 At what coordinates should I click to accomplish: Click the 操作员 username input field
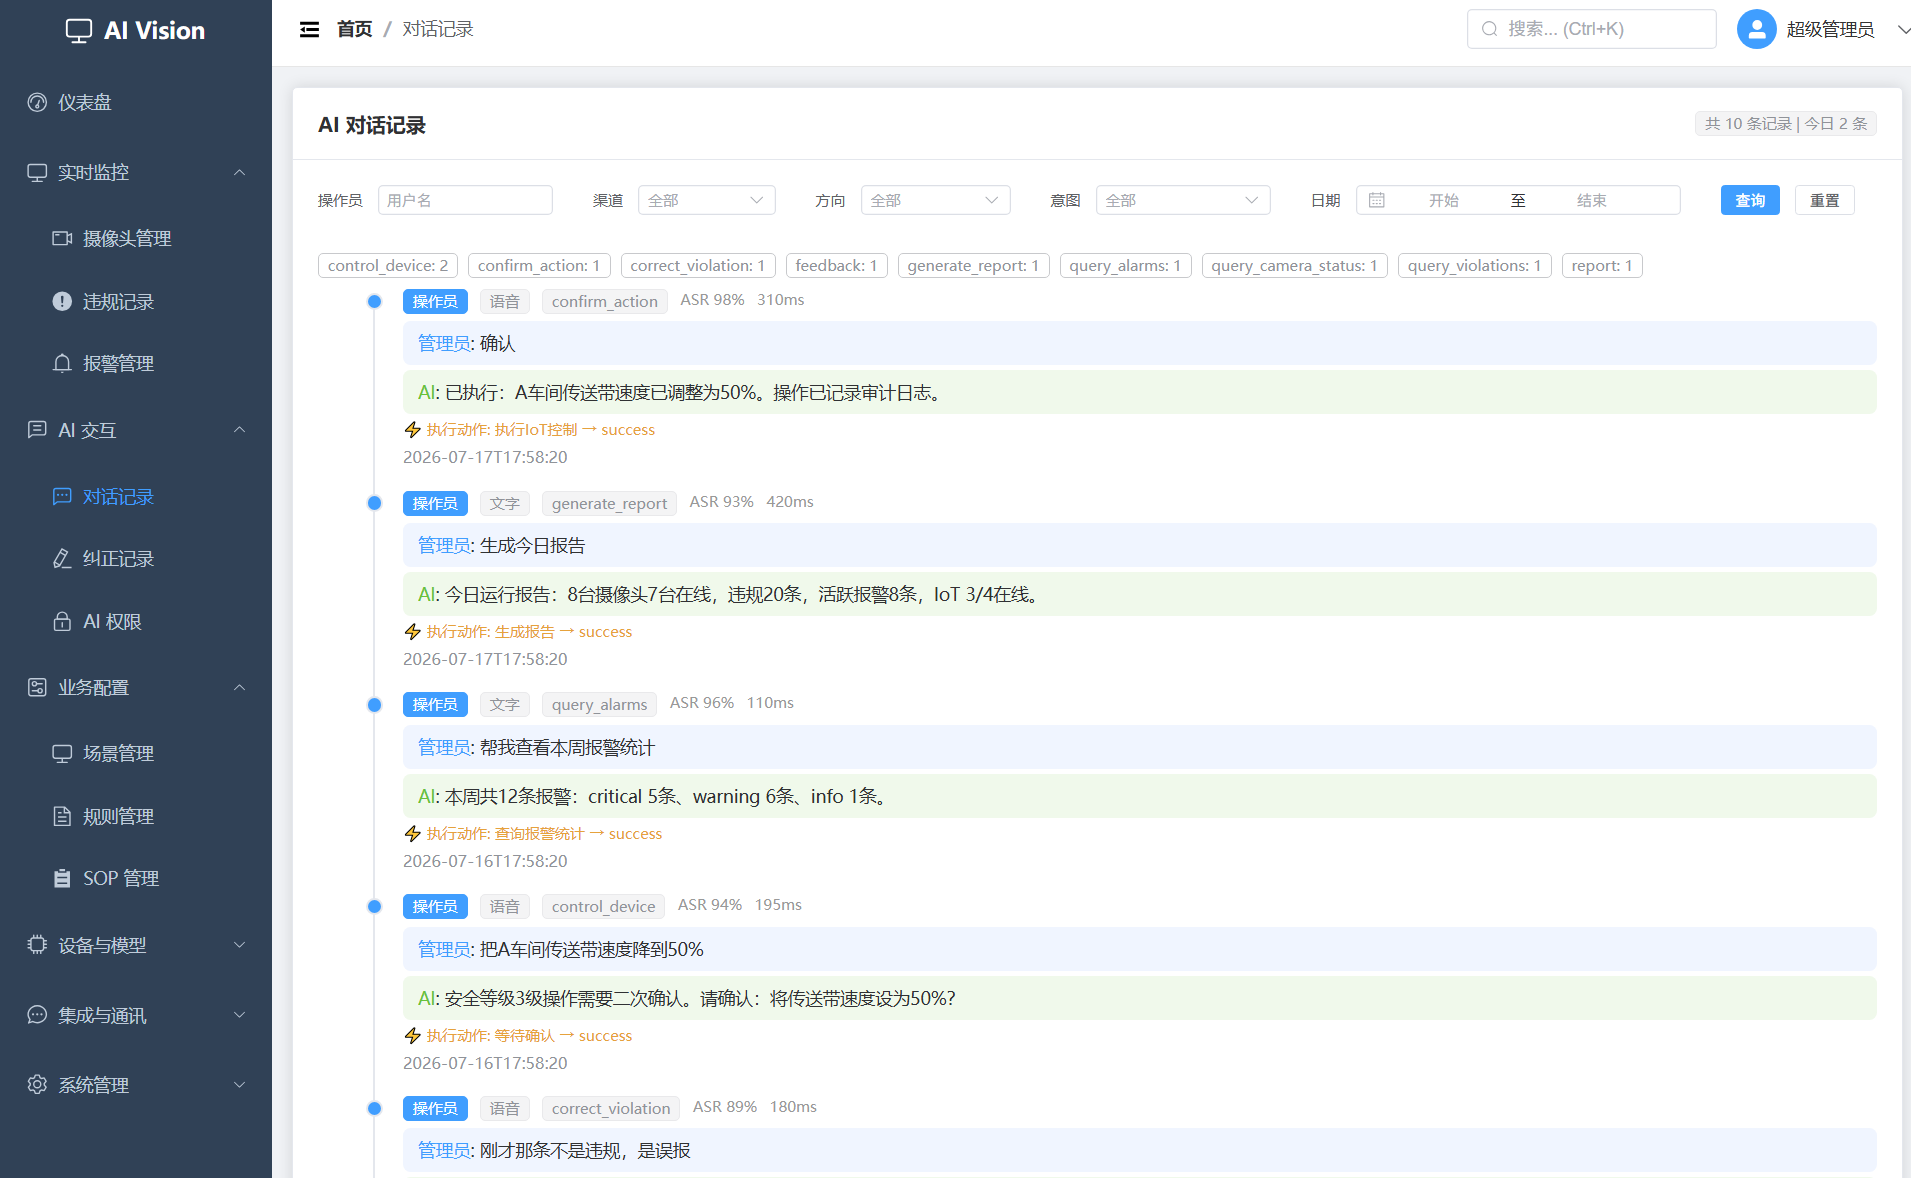(x=465, y=200)
